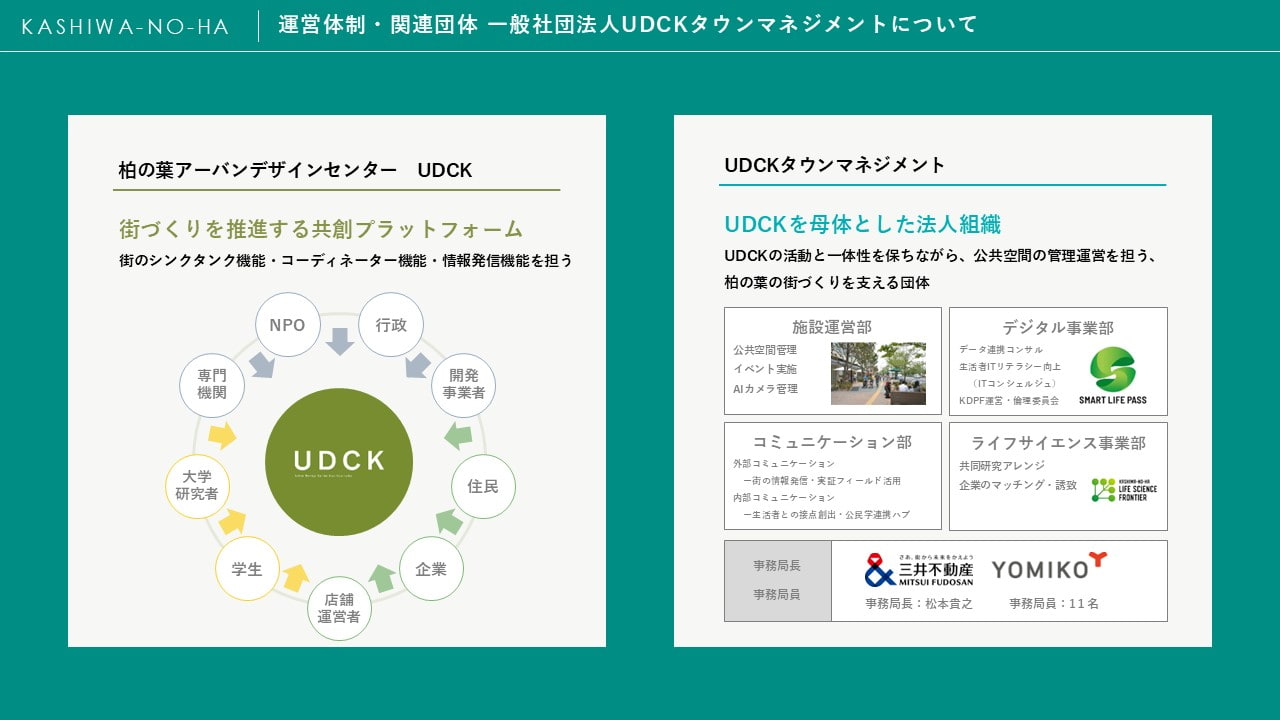Click the street photo in 施設運営部

point(878,373)
